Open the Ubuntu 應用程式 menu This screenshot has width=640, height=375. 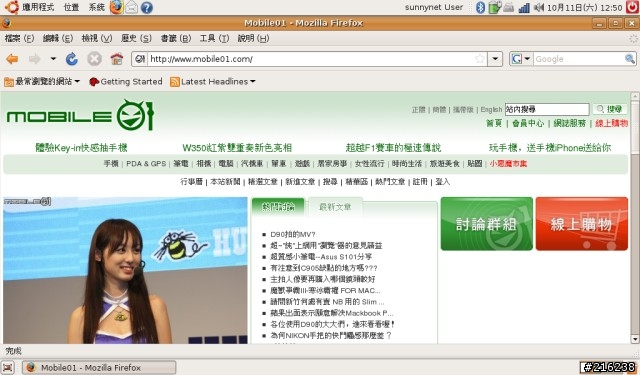point(30,7)
